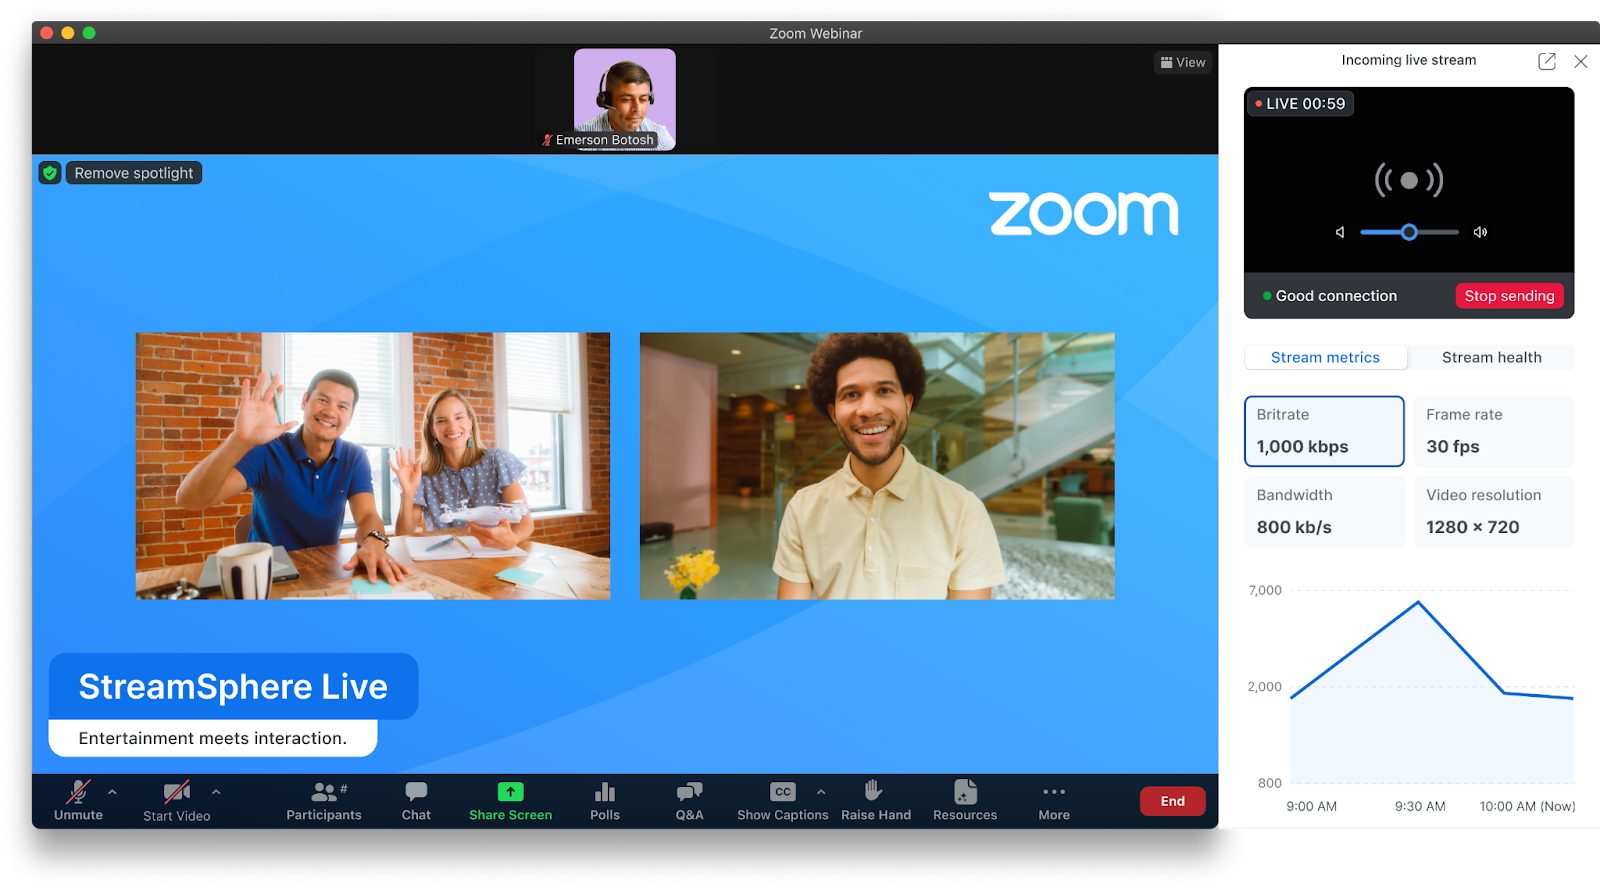
Task: Click the green Share Screen button
Action: pyautogui.click(x=510, y=801)
